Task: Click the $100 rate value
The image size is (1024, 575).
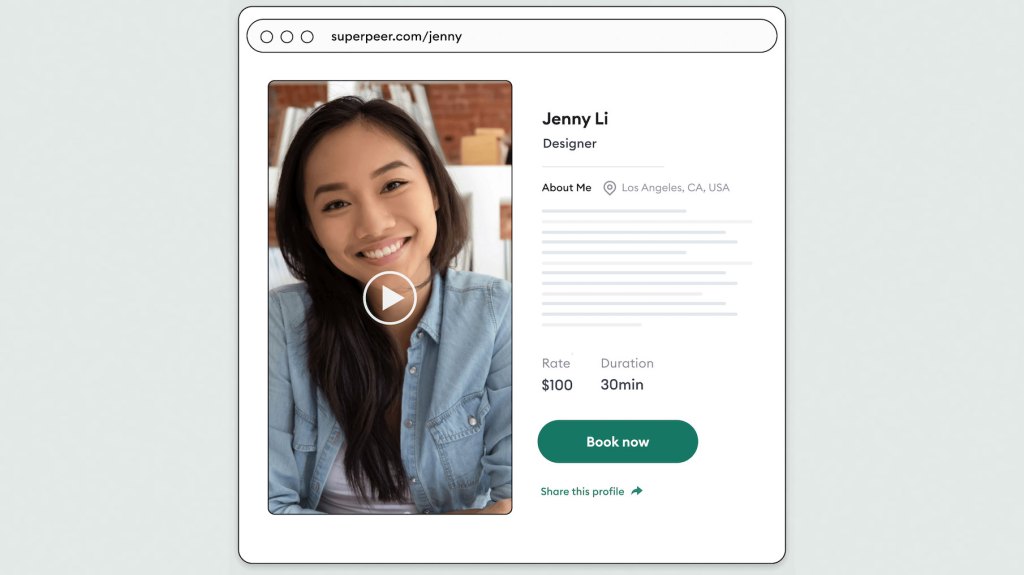Action: click(x=557, y=385)
